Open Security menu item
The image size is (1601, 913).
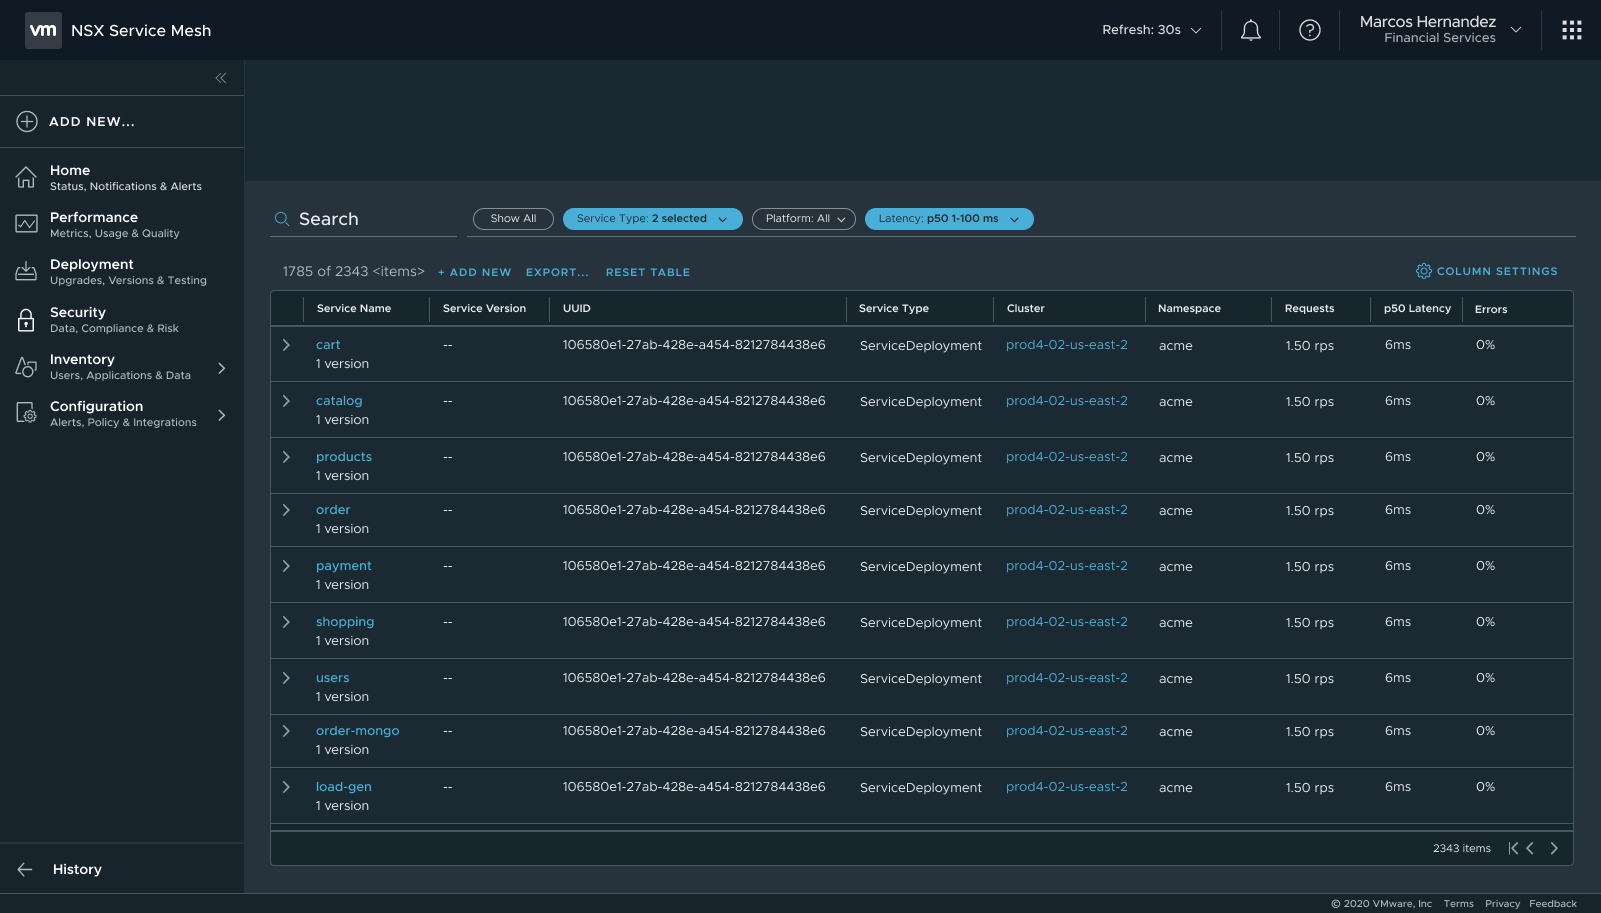(122, 319)
